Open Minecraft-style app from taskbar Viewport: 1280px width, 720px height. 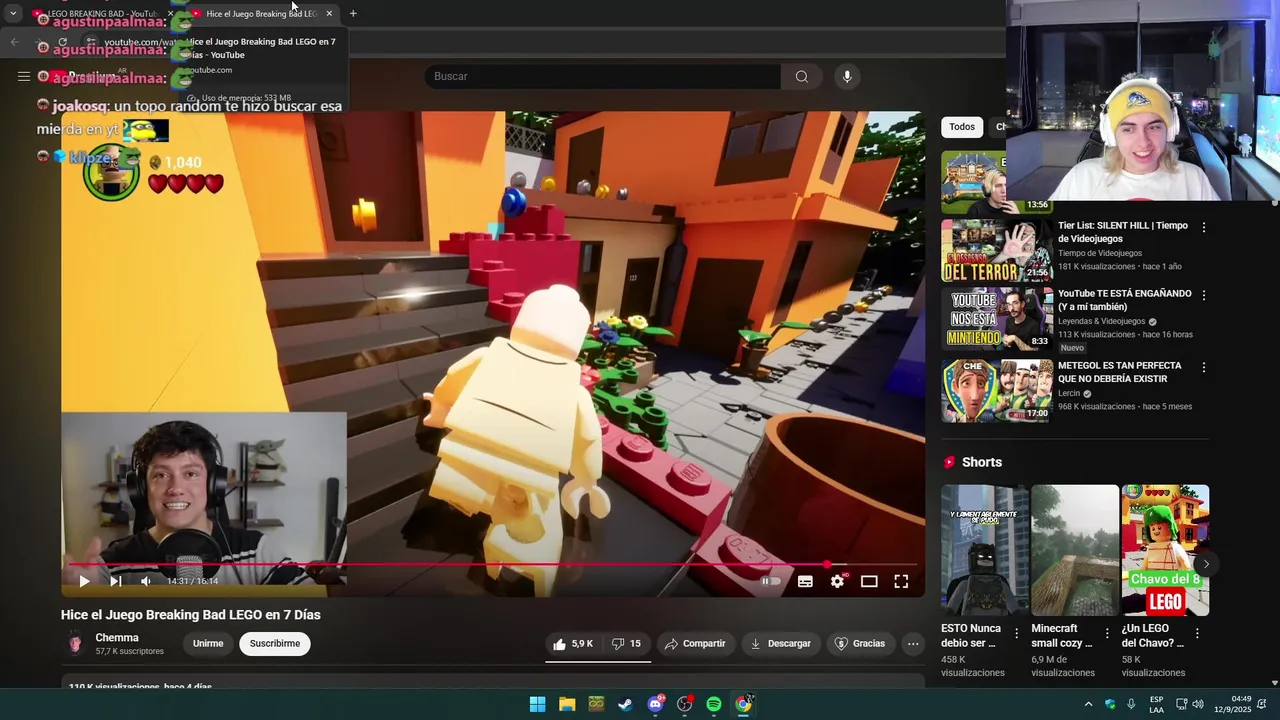(596, 704)
